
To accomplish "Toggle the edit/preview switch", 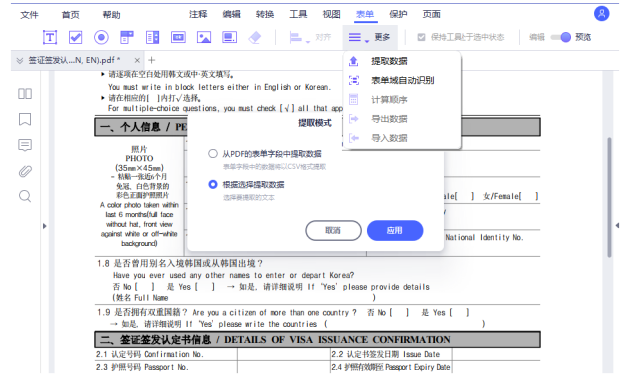I will click(x=561, y=37).
